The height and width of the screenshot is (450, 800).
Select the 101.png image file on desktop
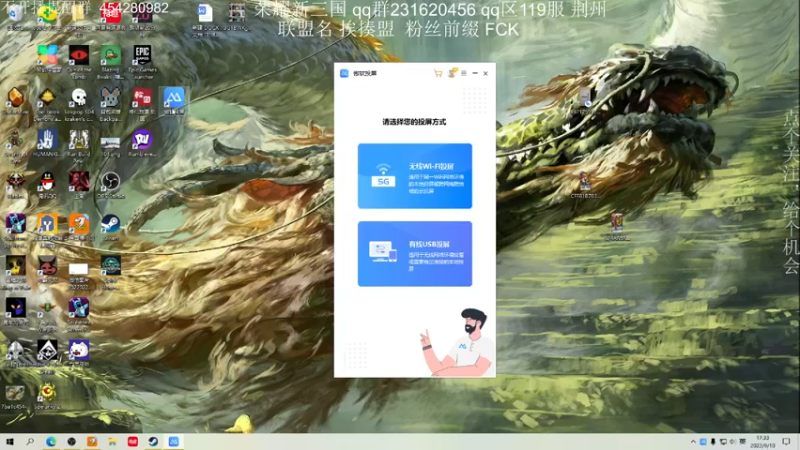(111, 145)
